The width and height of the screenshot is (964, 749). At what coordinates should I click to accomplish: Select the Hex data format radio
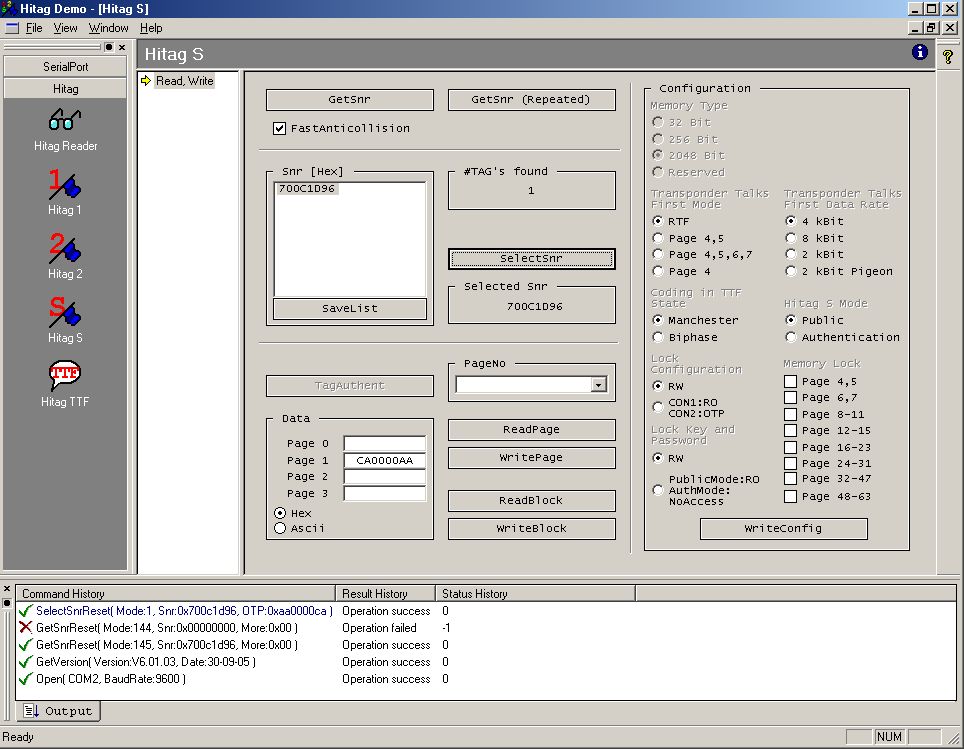(280, 513)
